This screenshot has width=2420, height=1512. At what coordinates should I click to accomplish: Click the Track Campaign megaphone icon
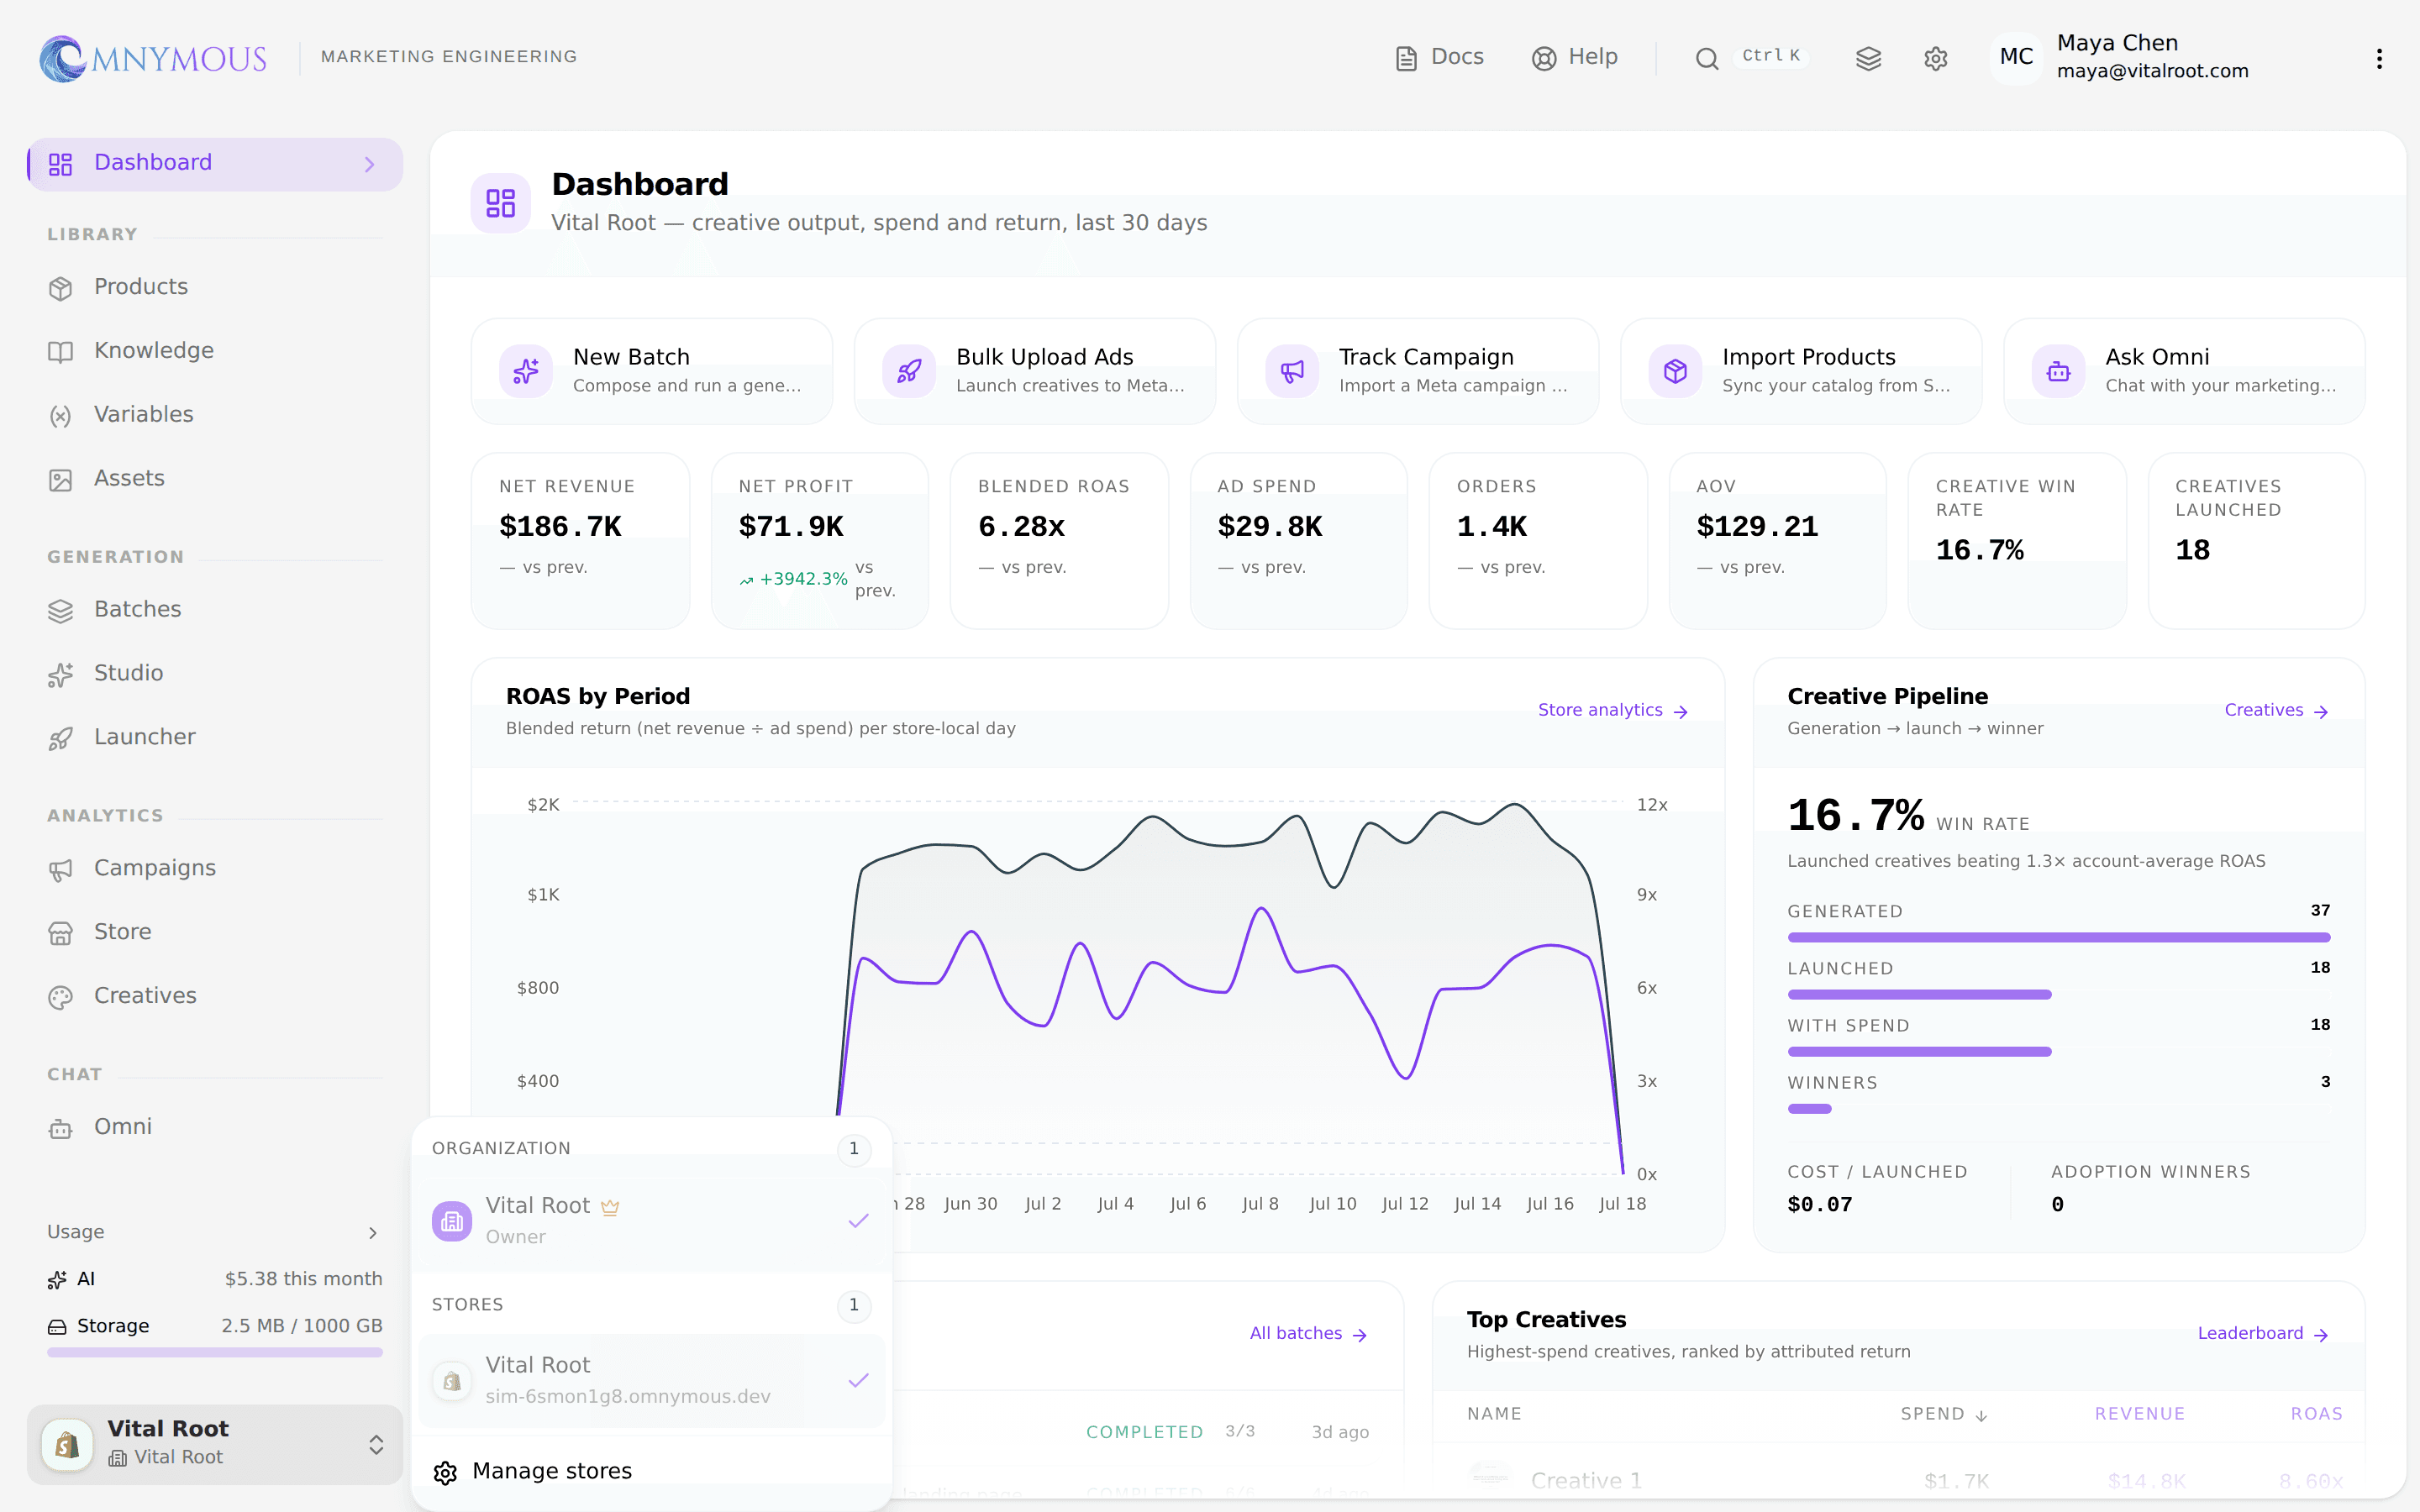1292,371
